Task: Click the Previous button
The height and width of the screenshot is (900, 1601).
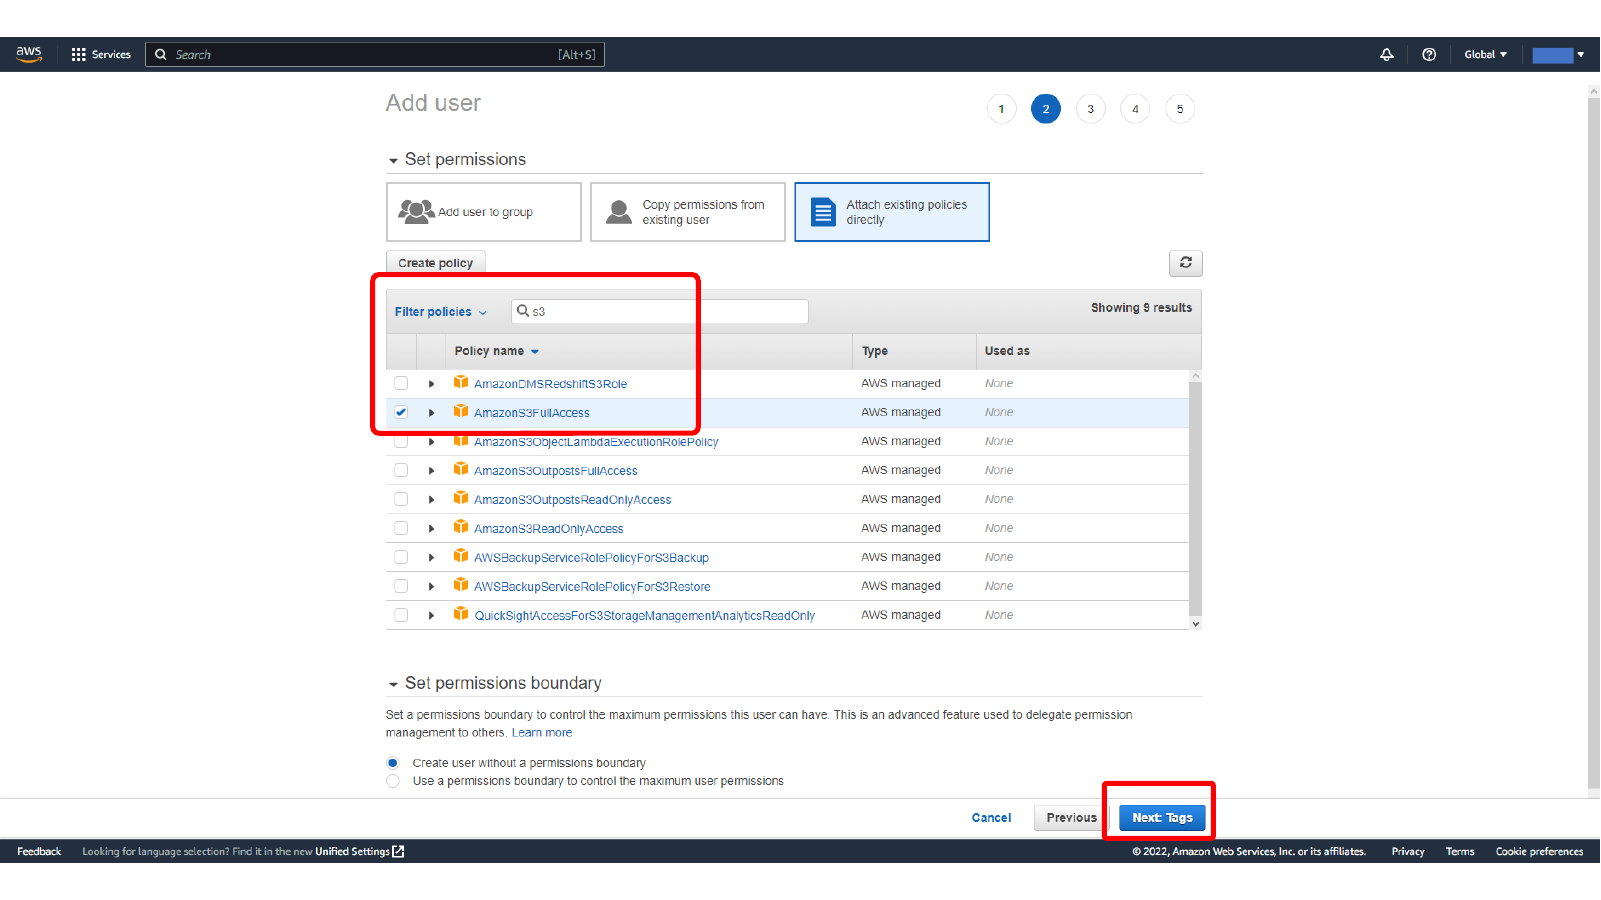Action: [x=1071, y=818]
